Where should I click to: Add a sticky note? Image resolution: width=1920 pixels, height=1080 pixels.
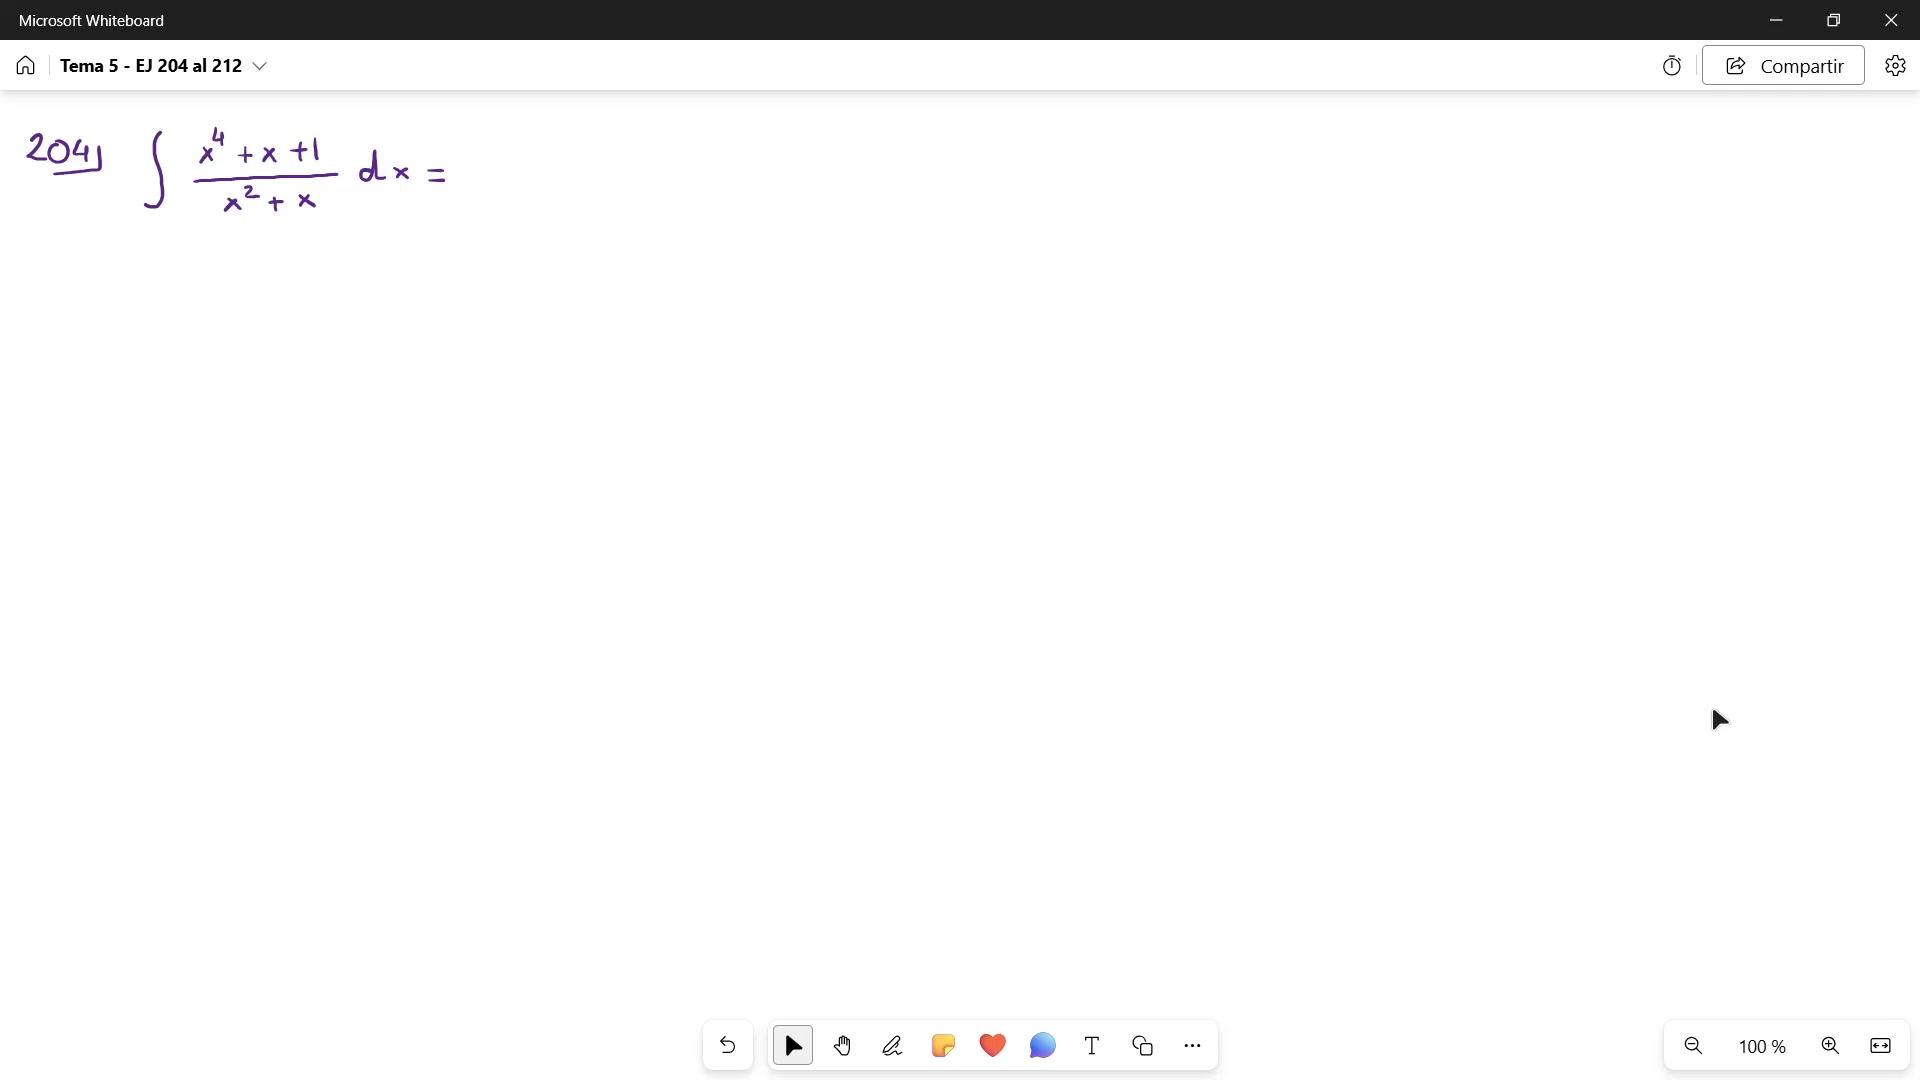click(943, 1046)
